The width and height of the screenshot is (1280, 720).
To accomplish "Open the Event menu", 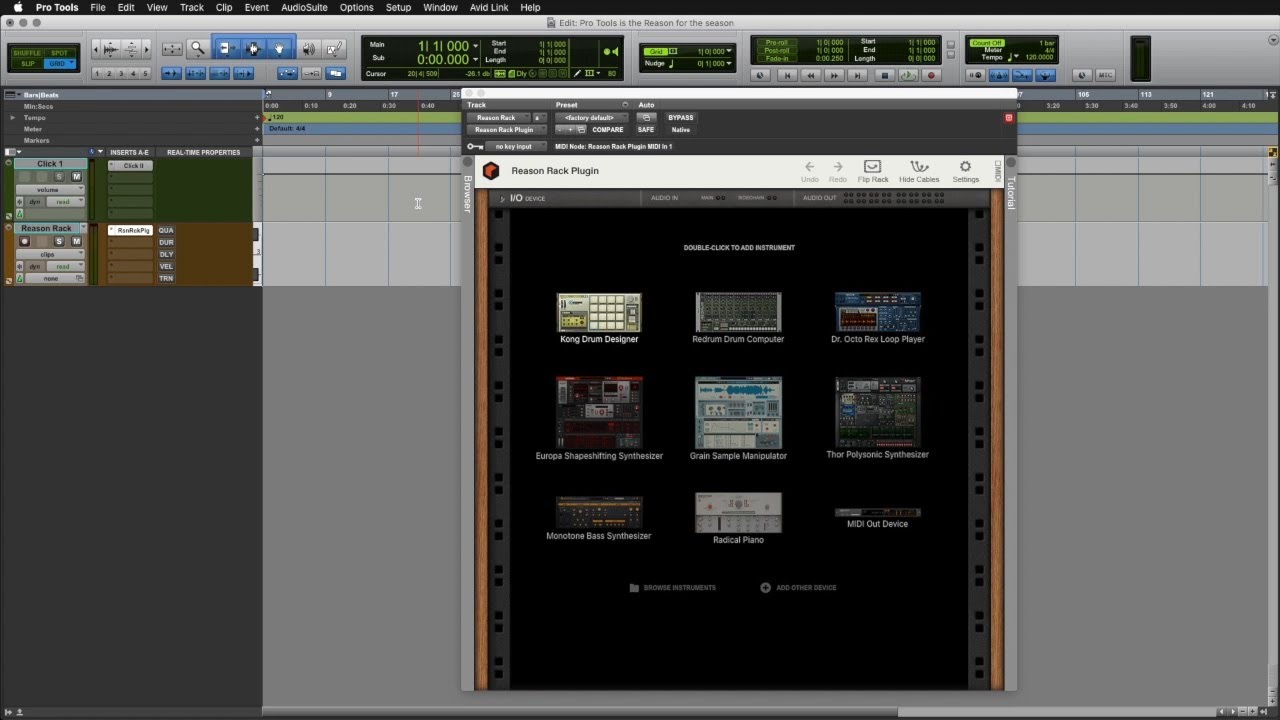I will coord(257,7).
